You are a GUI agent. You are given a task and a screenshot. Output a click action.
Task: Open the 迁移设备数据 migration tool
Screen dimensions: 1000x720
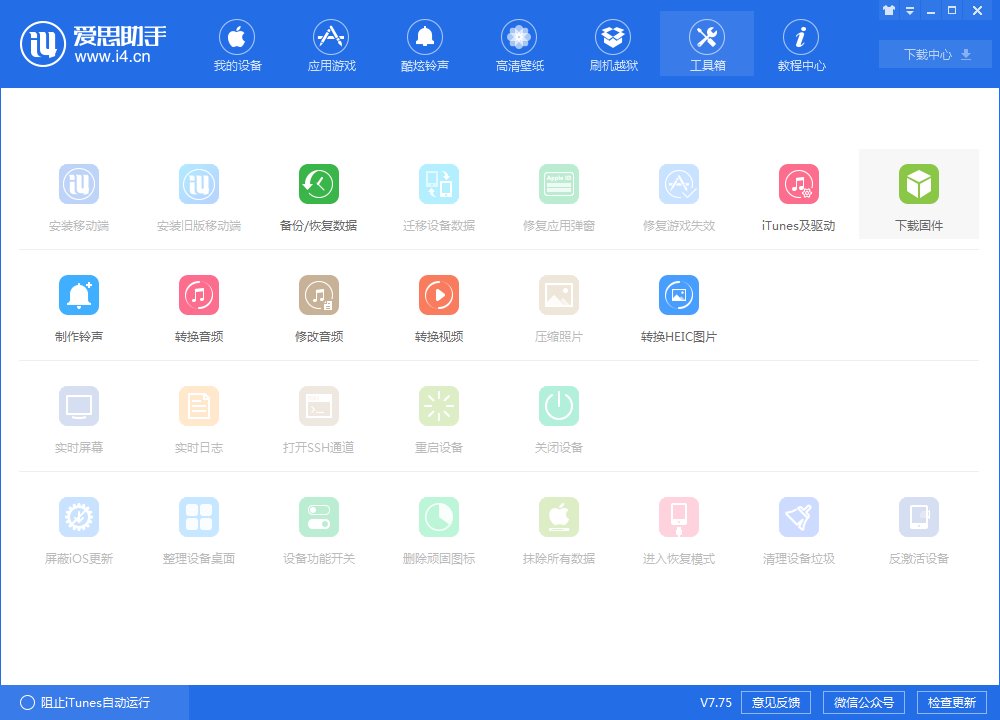[438, 194]
